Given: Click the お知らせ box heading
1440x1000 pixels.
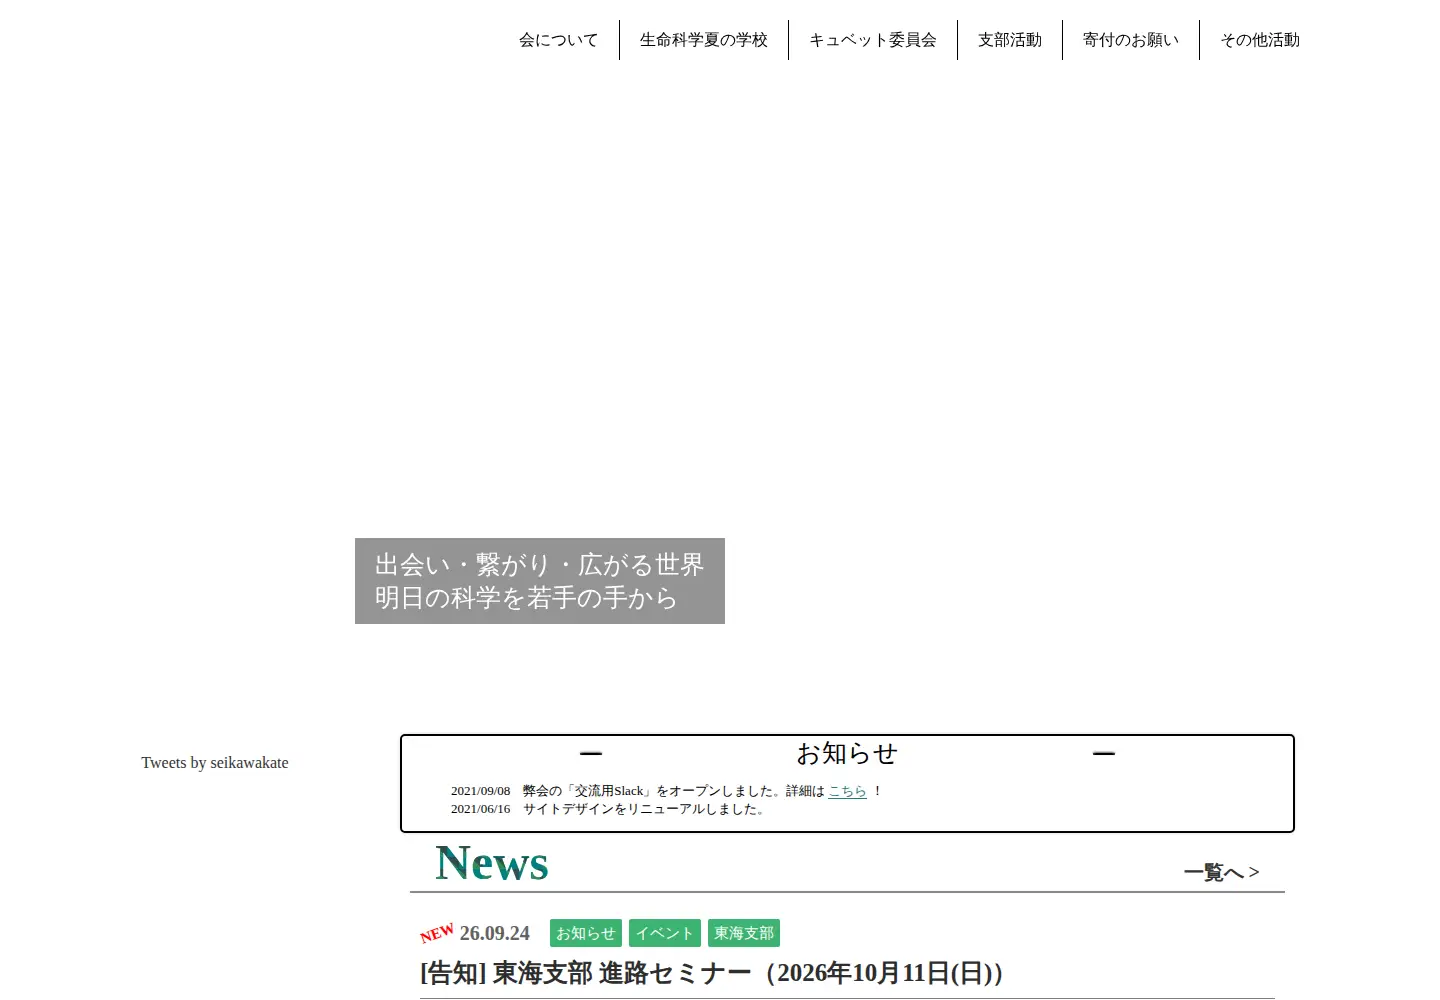Looking at the screenshot, I should pos(847,753).
